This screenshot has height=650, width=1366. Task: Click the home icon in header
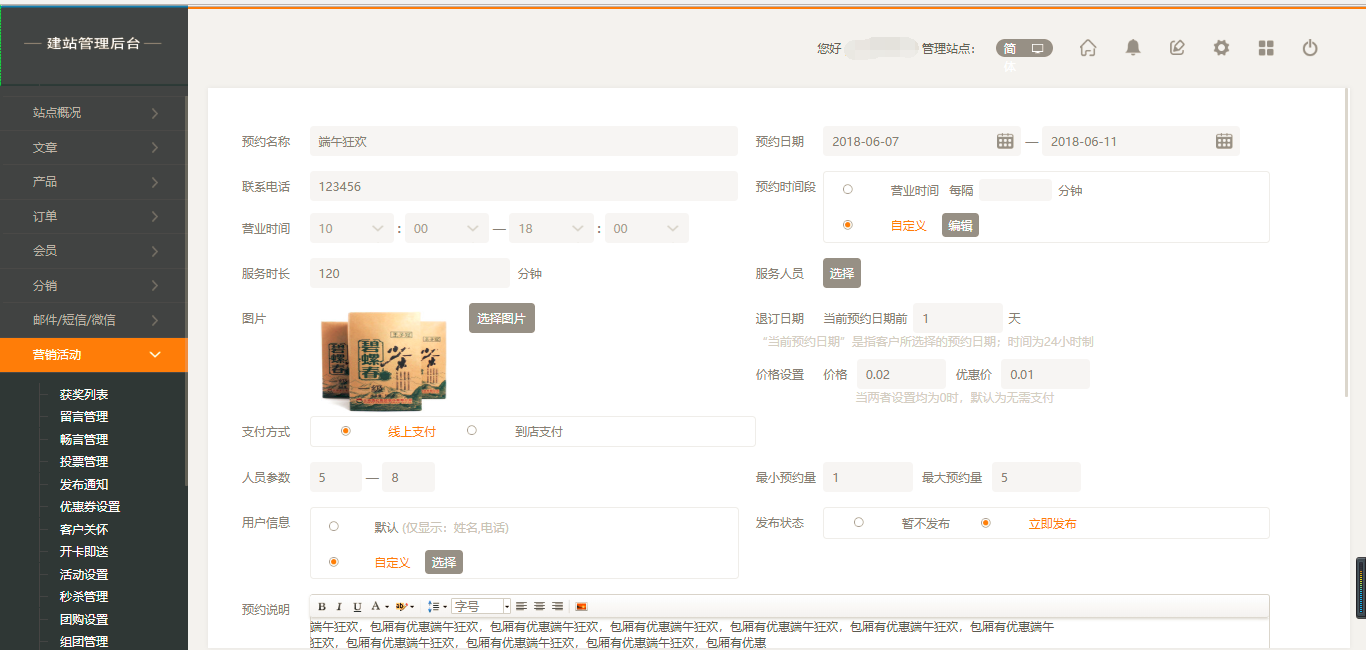tap(1088, 48)
